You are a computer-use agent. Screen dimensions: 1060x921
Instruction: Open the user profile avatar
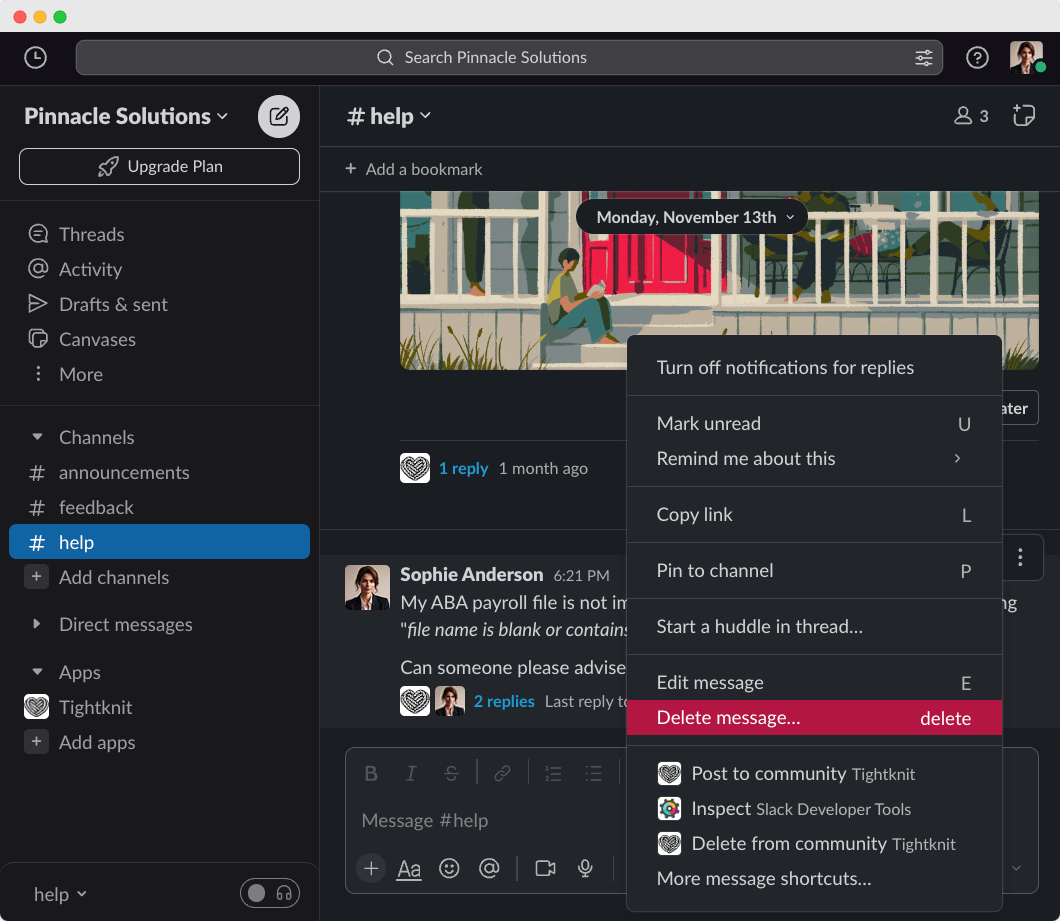(x=1026, y=57)
